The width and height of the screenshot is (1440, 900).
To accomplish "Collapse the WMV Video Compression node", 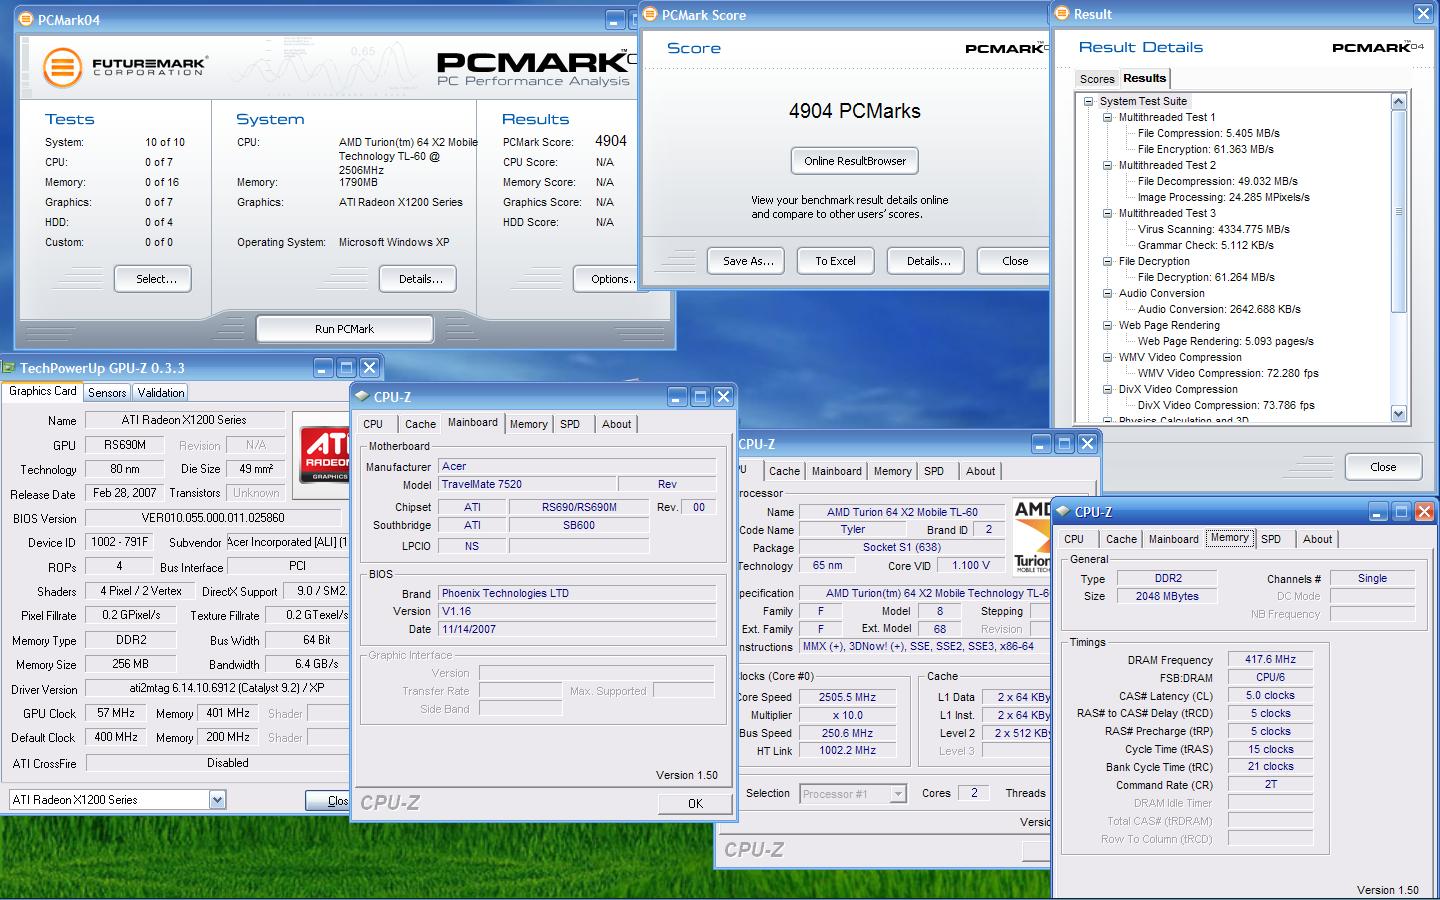I will [1108, 357].
